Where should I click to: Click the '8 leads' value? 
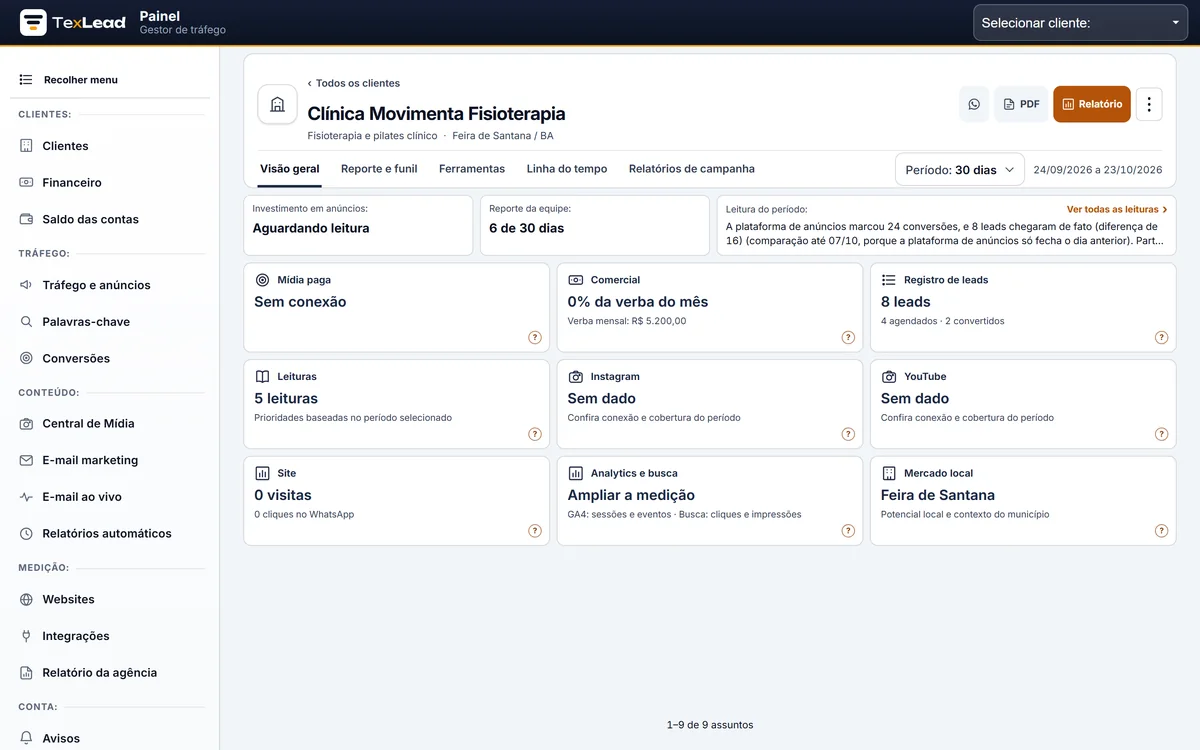click(906, 302)
